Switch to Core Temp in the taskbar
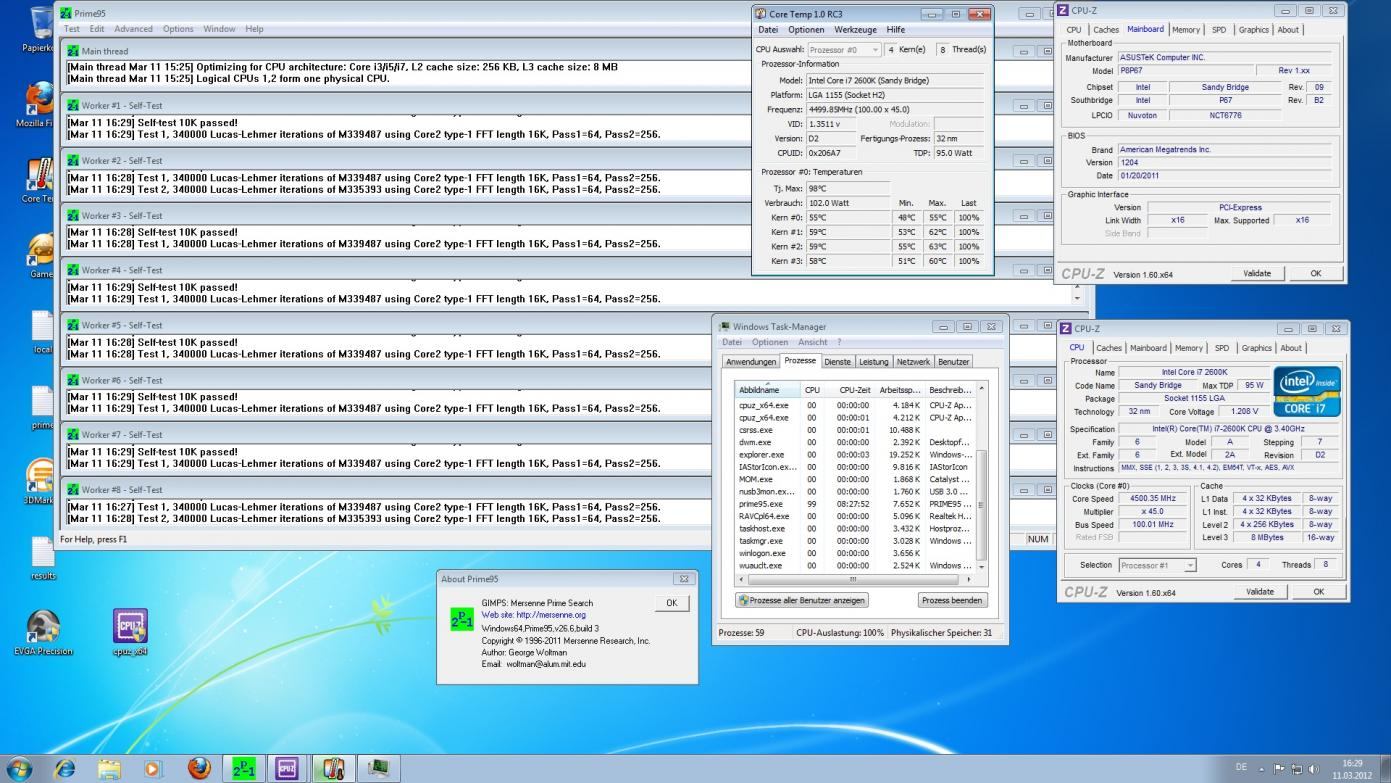 333,768
